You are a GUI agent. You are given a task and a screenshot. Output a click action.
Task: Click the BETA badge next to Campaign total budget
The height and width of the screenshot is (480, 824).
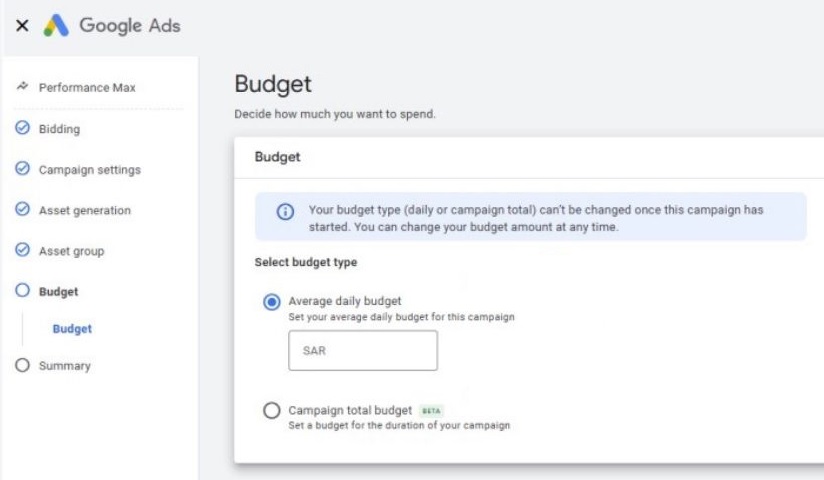tap(431, 411)
